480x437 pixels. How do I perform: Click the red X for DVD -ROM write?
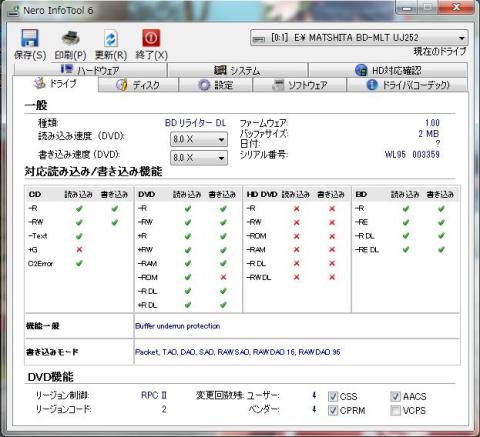(223, 277)
